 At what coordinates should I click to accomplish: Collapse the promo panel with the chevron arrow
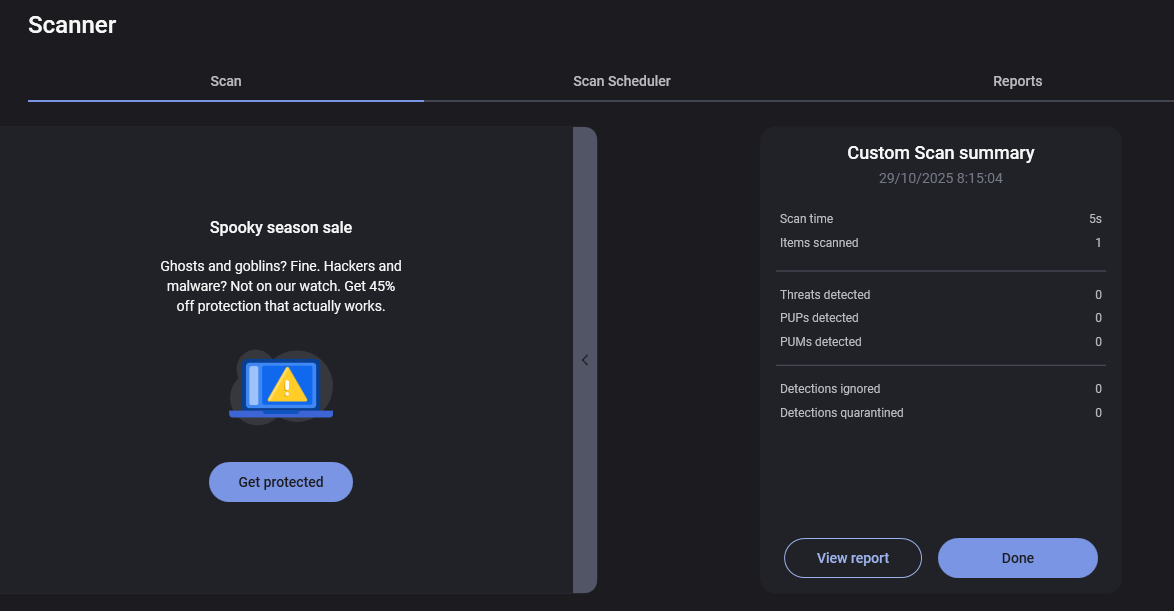pyautogui.click(x=585, y=360)
